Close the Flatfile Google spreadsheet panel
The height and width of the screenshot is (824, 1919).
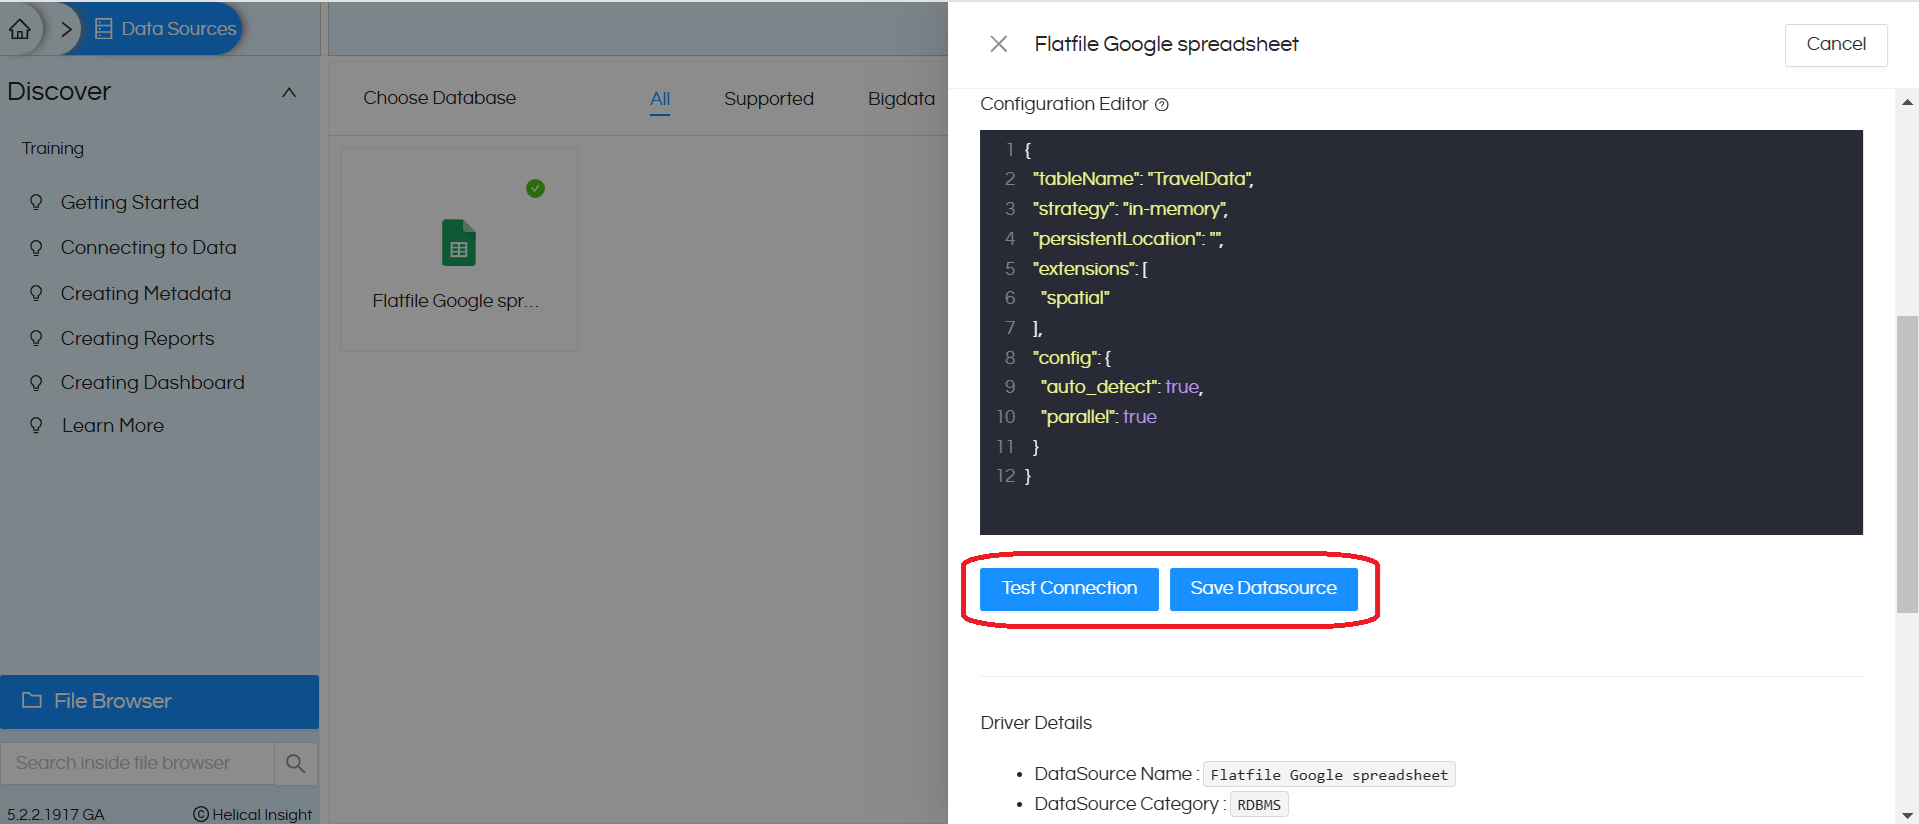[998, 44]
